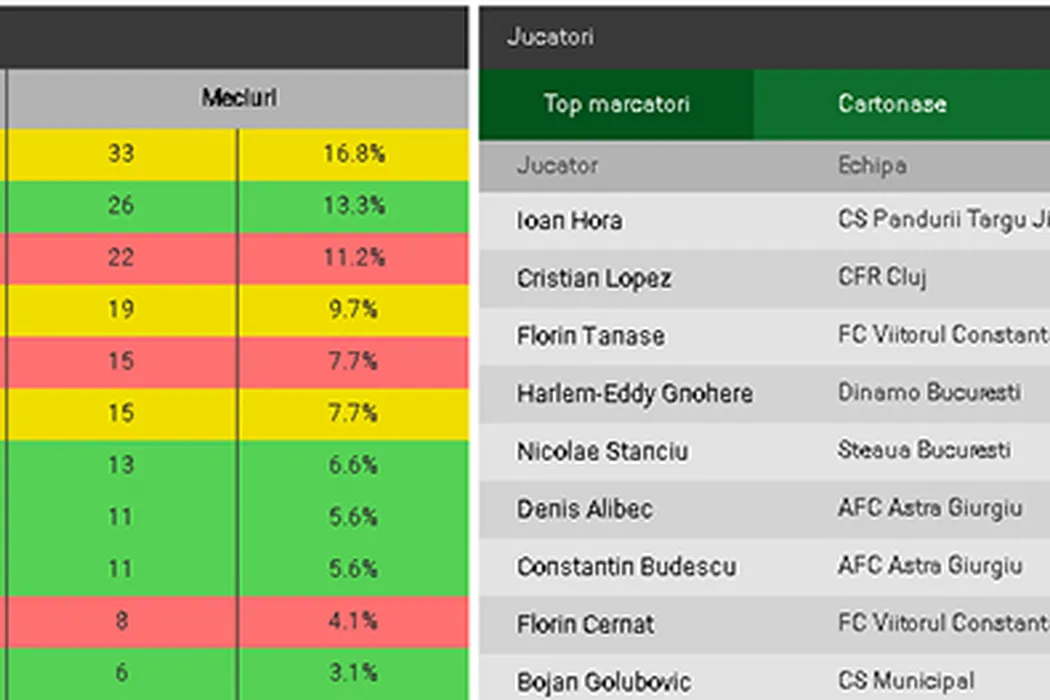This screenshot has height=700, width=1050.
Task: Choose Nicolae Stanciu from the list
Action: [602, 452]
